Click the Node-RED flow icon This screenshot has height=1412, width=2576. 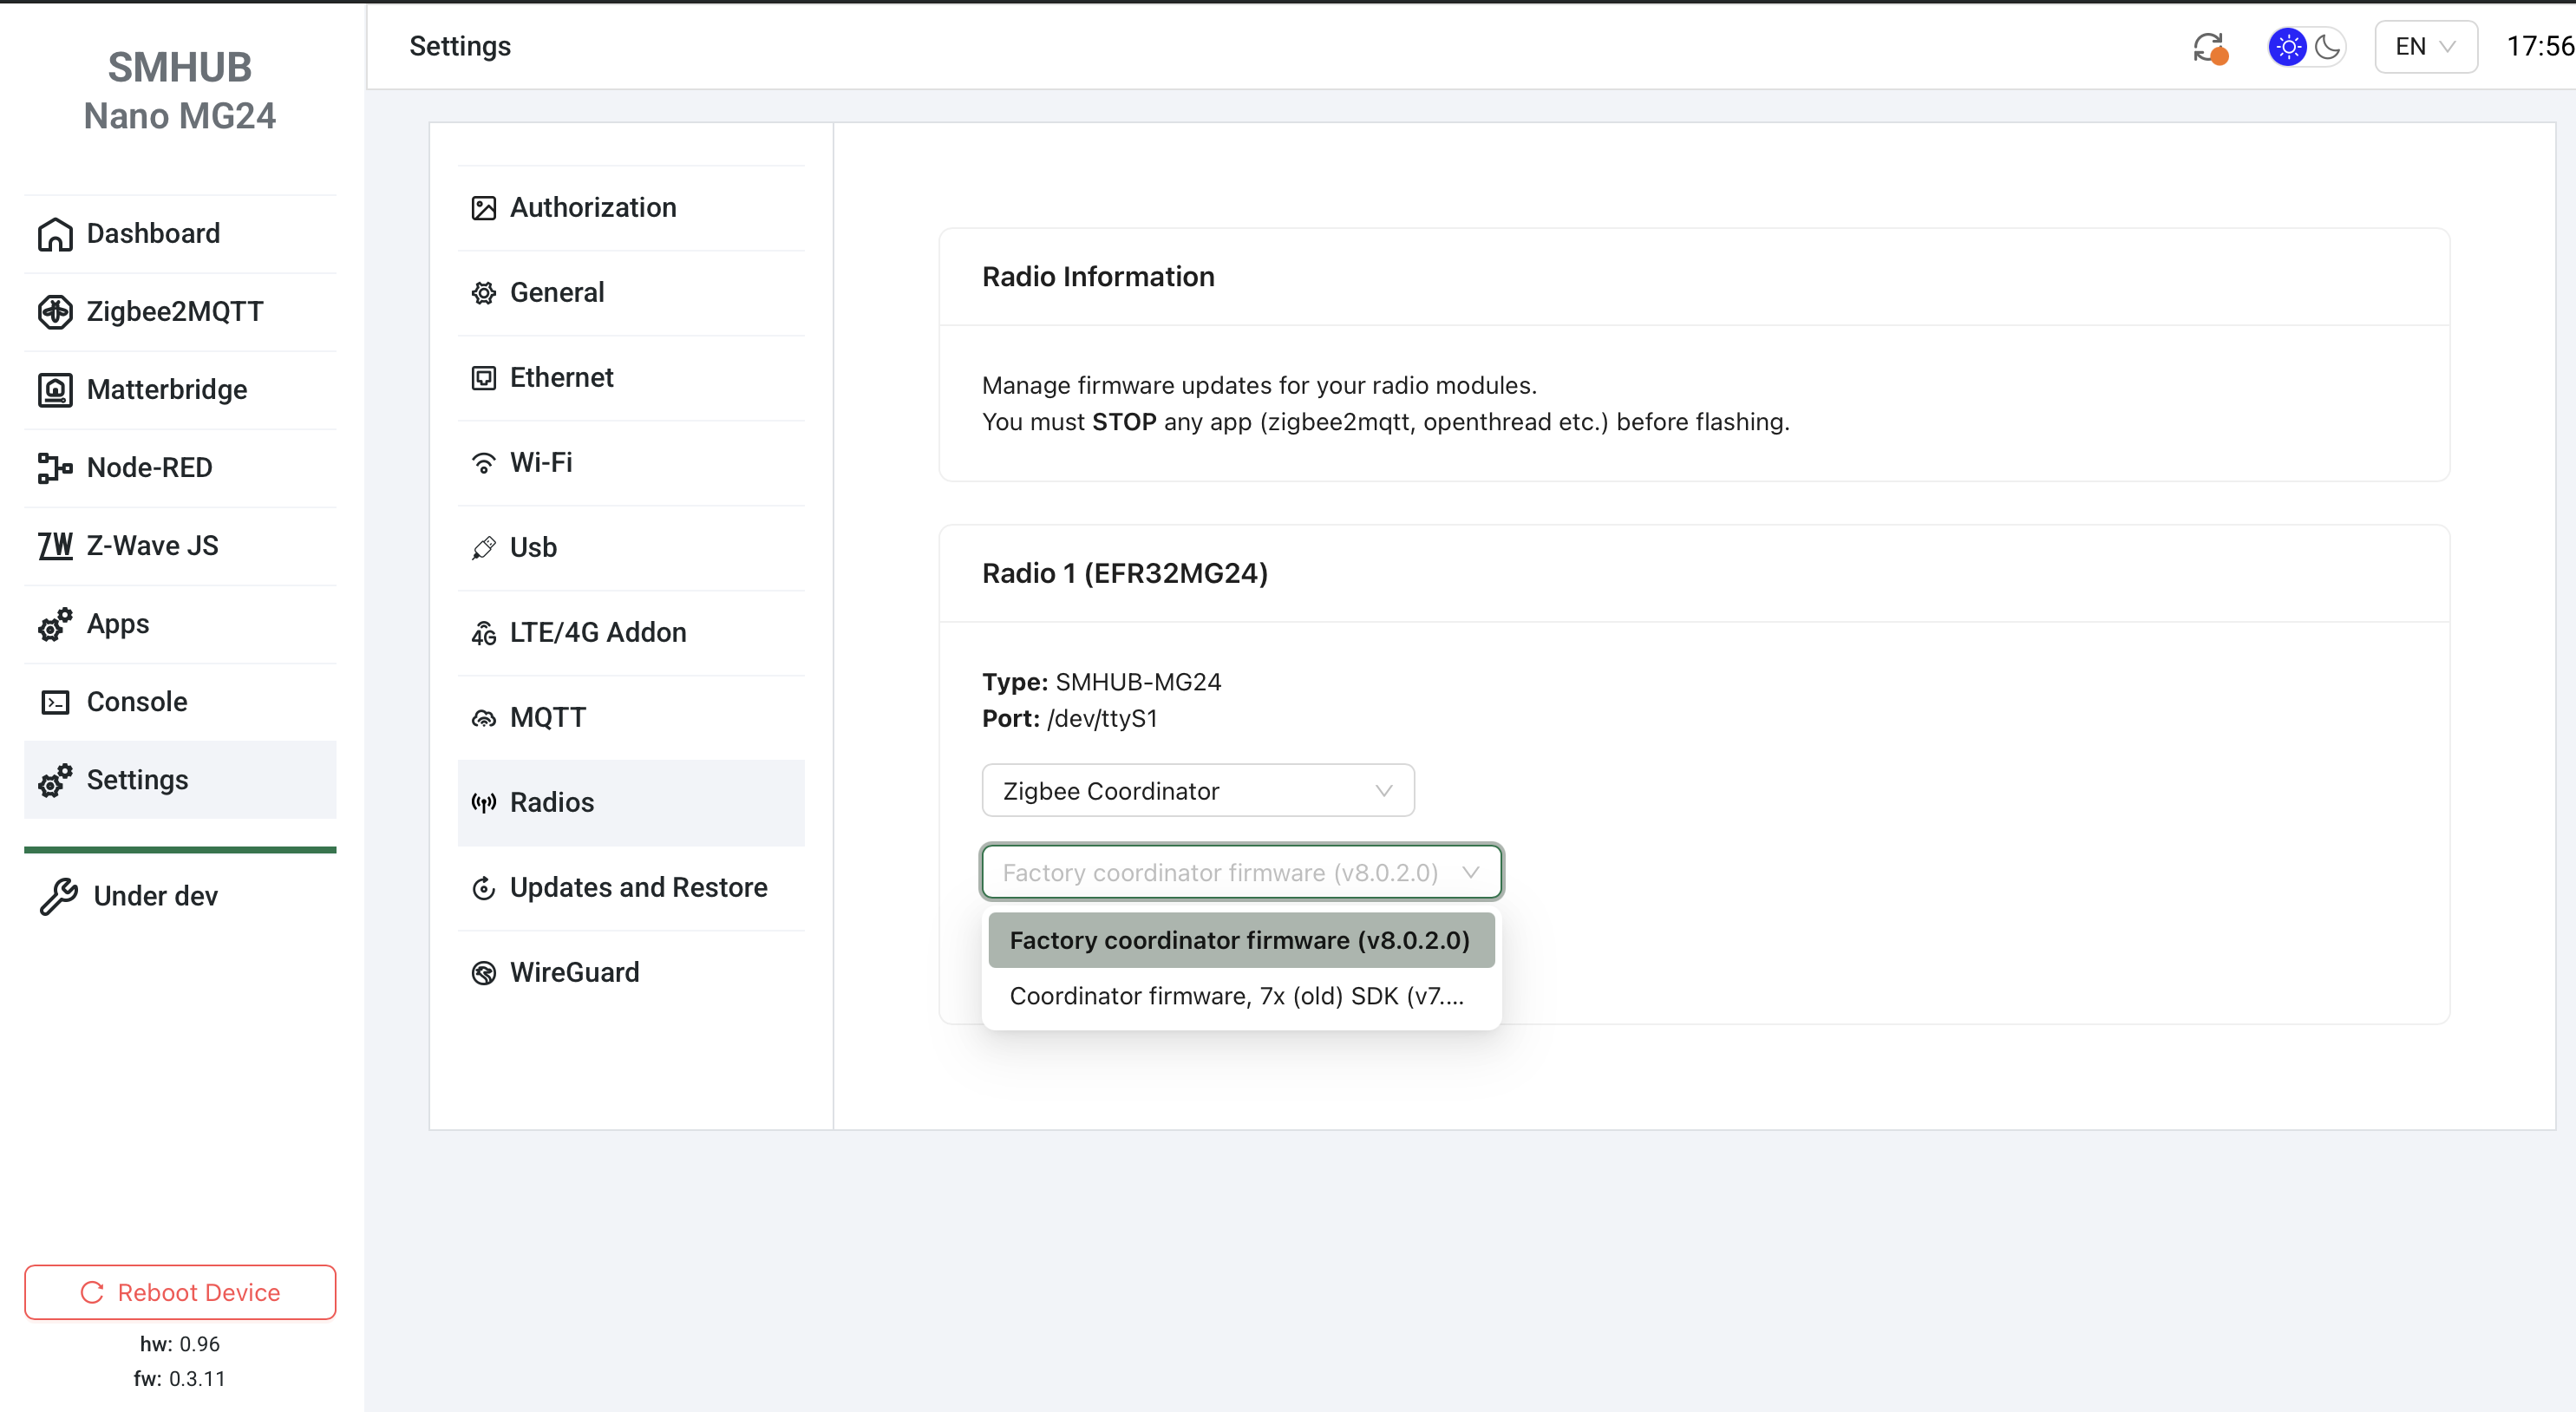click(55, 468)
